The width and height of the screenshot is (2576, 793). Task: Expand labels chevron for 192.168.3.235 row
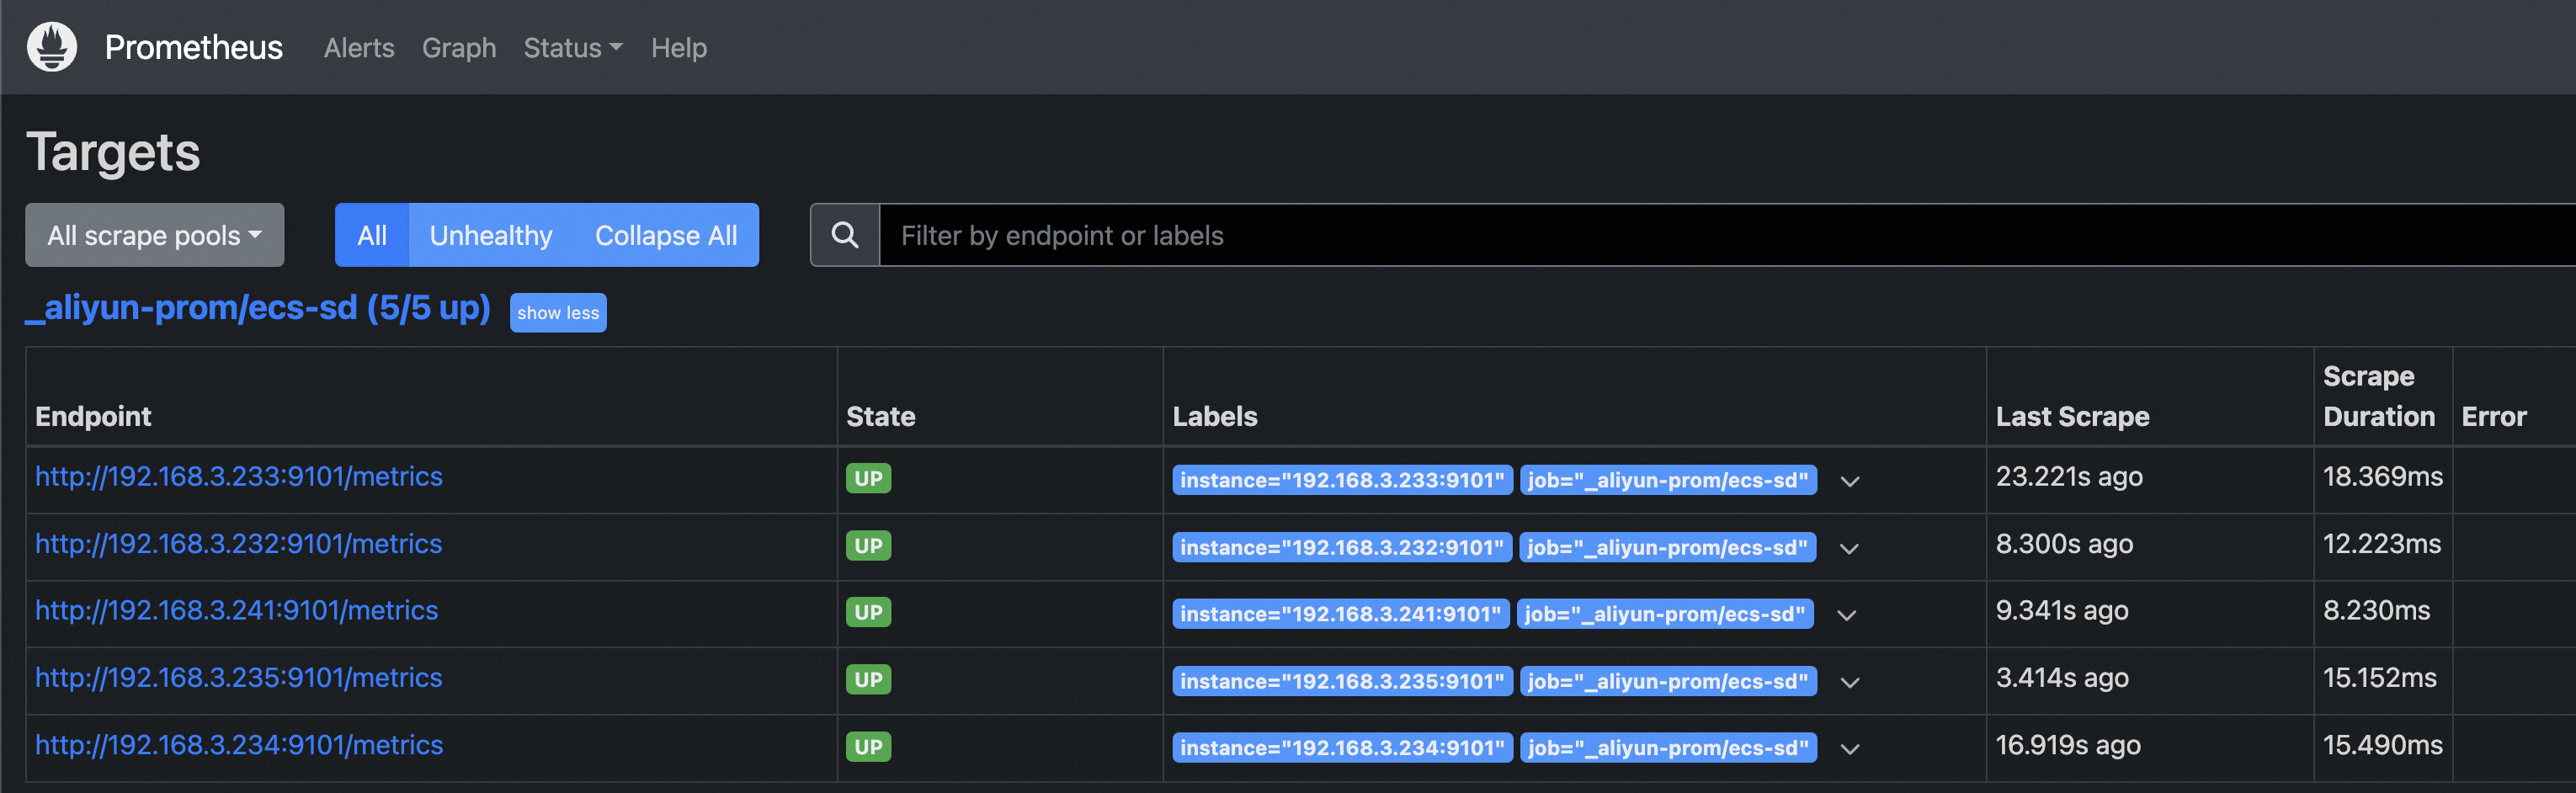click(x=1850, y=682)
